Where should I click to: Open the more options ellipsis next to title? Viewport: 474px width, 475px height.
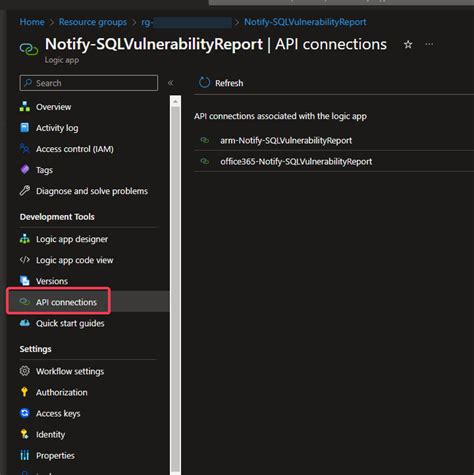tap(429, 44)
